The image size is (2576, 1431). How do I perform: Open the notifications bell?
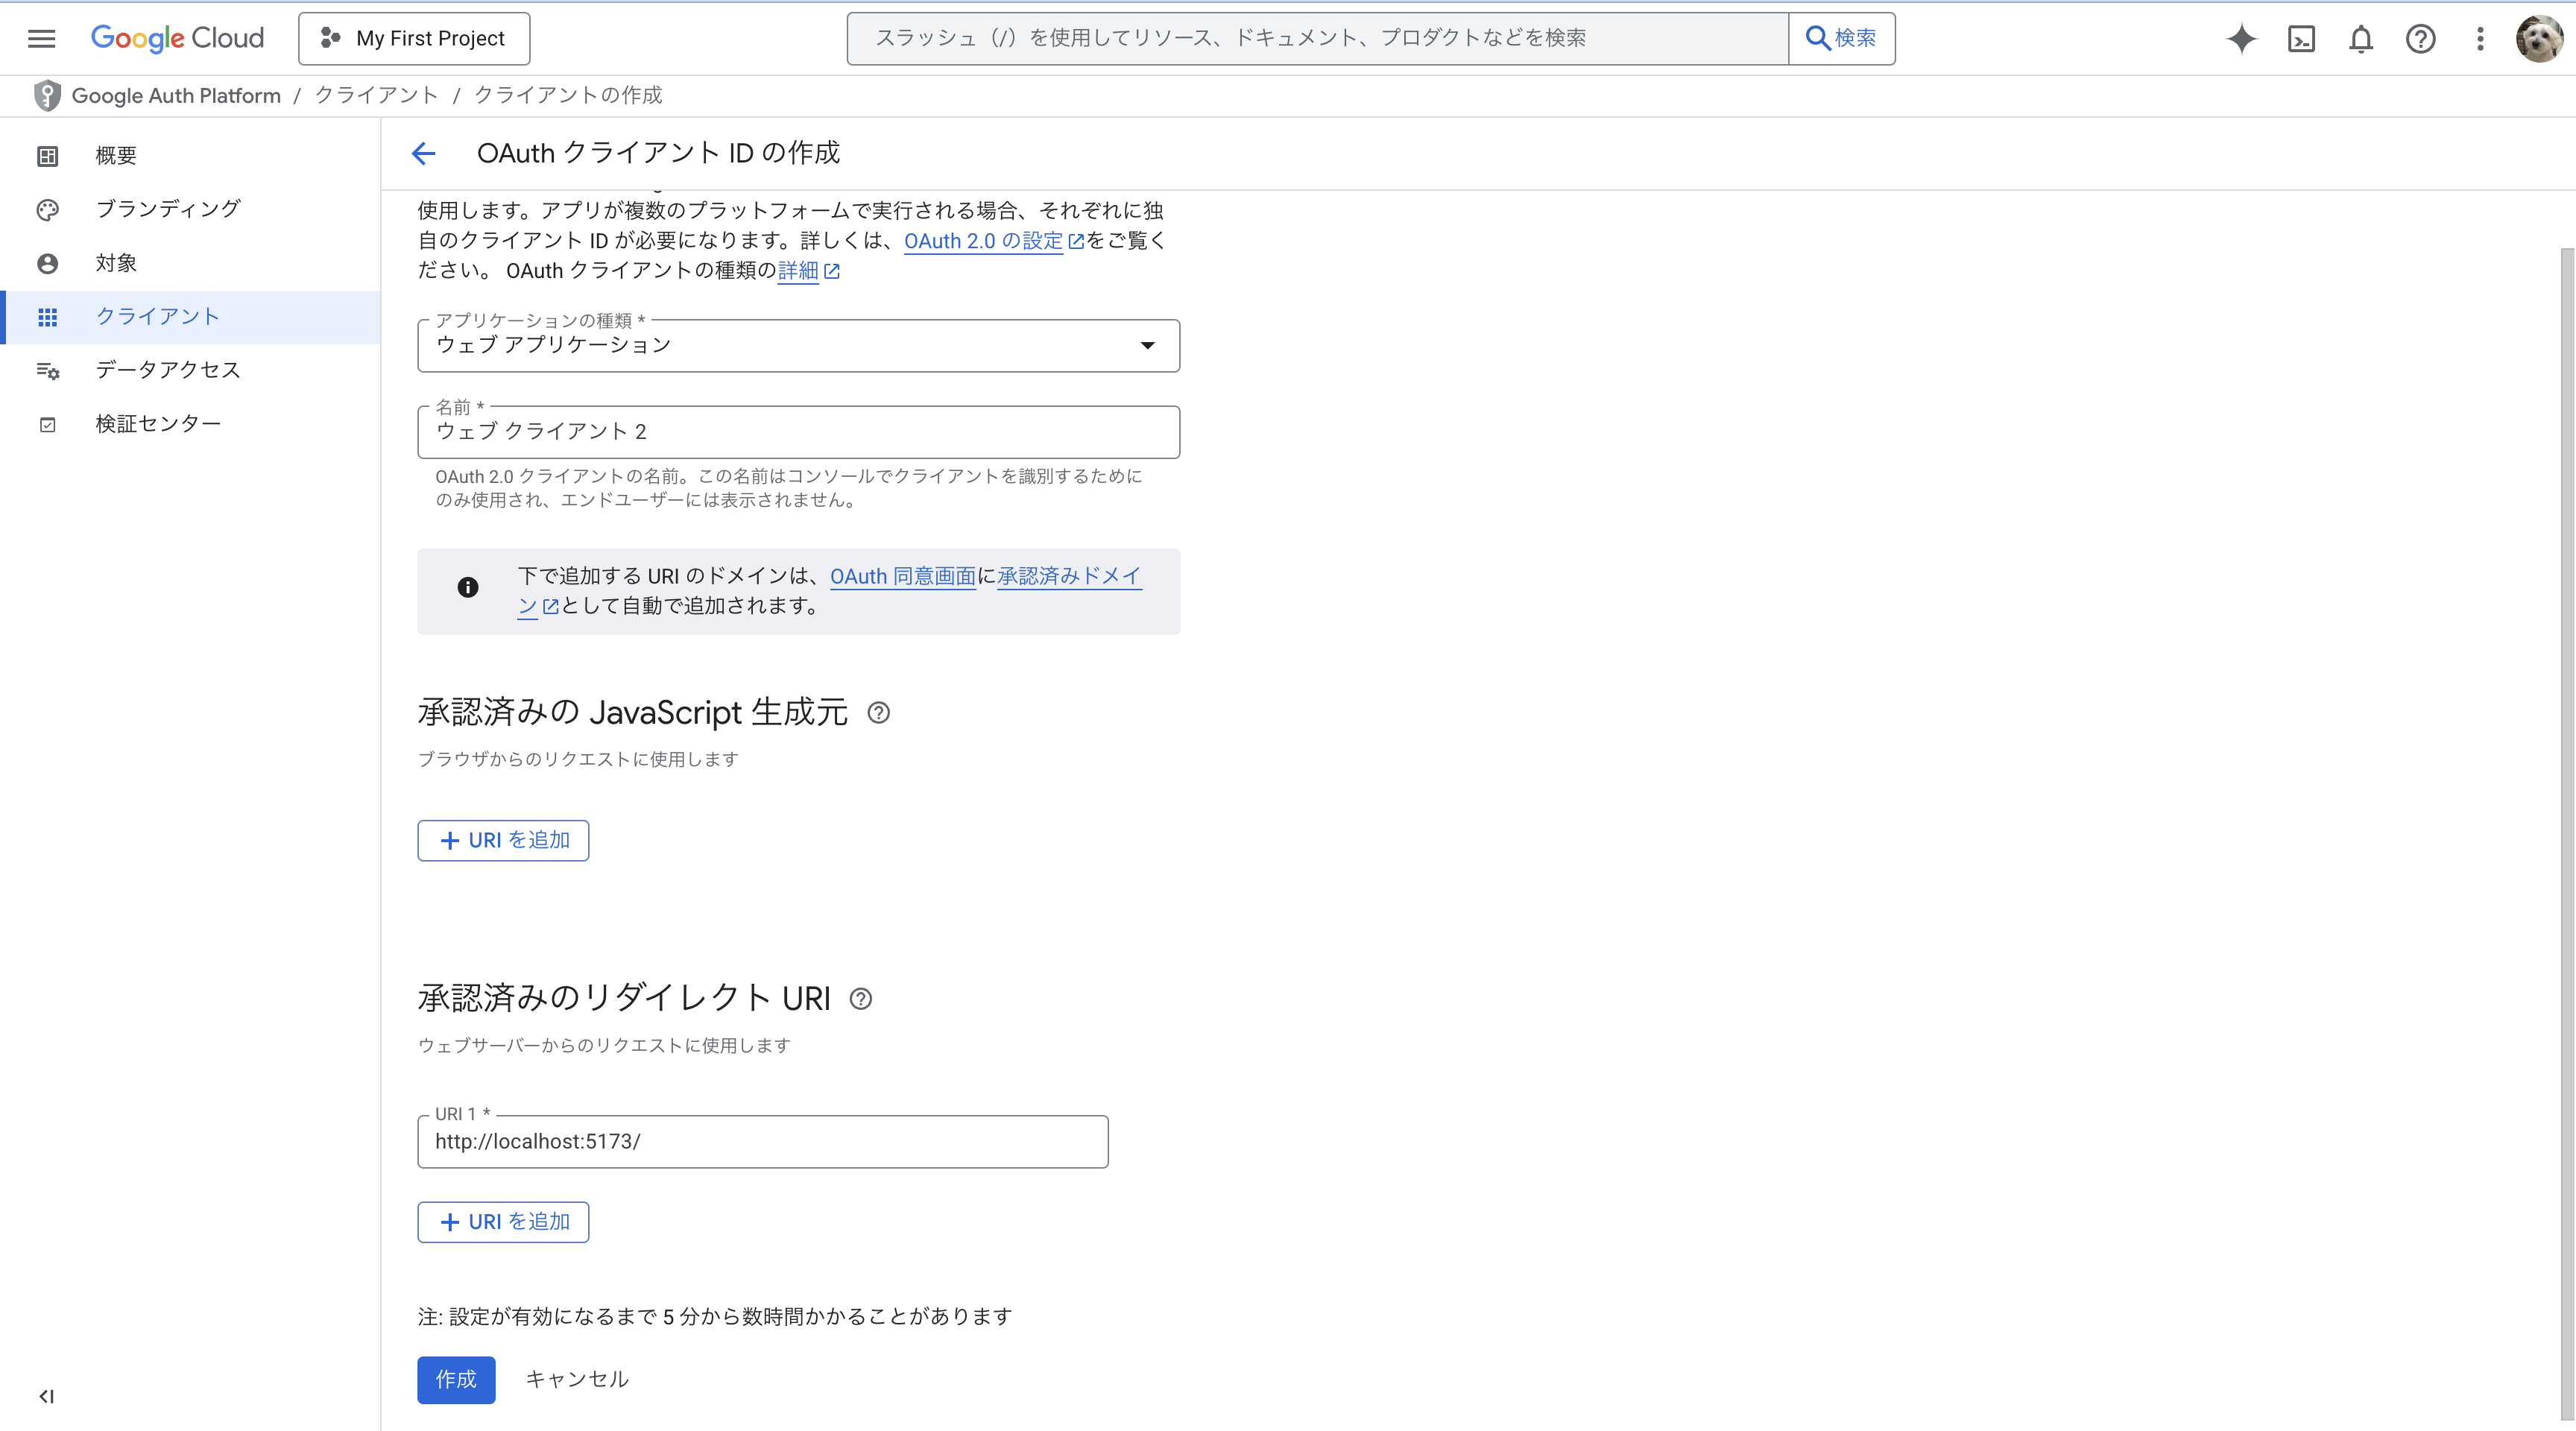2361,38
